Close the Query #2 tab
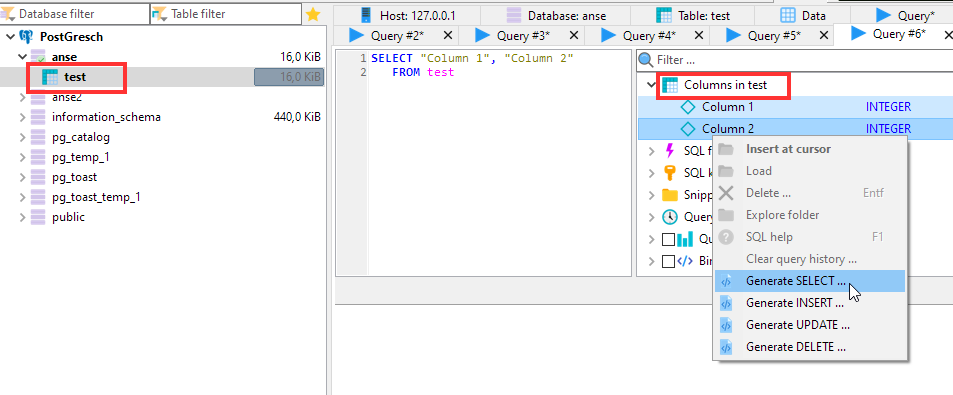This screenshot has width=953, height=395. click(x=447, y=36)
